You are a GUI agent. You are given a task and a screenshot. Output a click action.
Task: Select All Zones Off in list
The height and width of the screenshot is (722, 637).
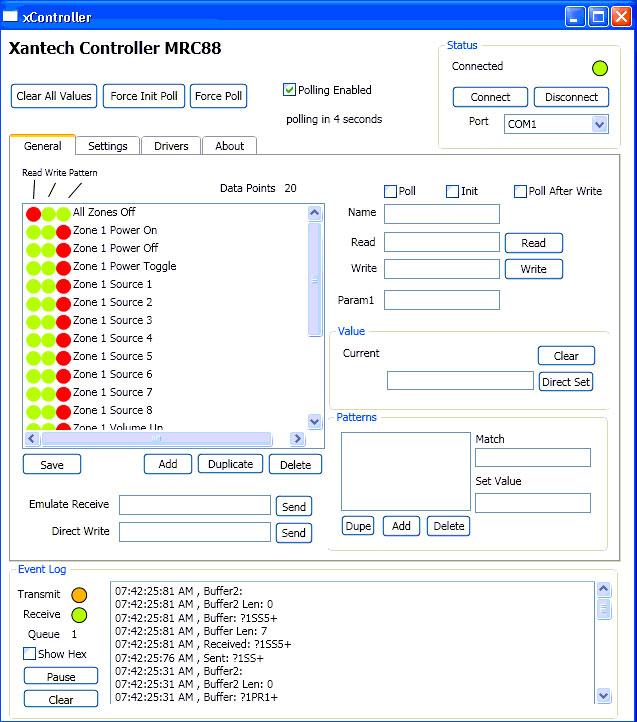coord(104,212)
